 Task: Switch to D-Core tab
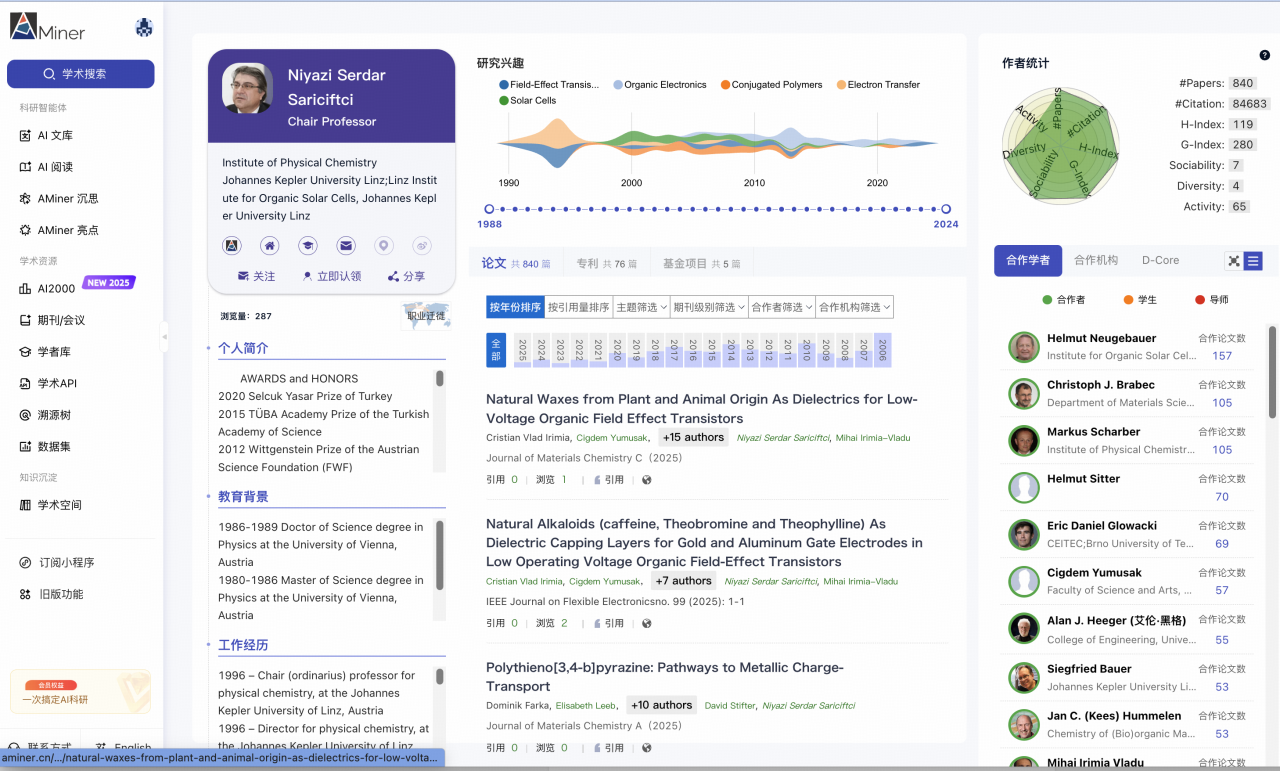(1160, 260)
